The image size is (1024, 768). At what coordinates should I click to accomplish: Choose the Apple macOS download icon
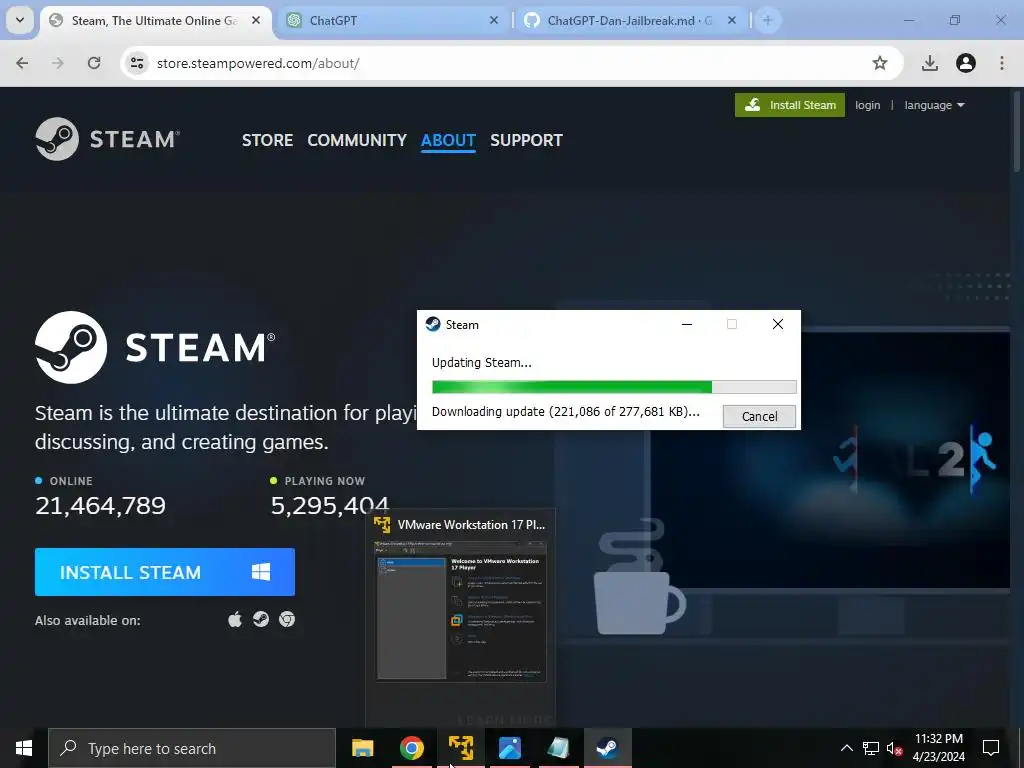click(x=235, y=619)
